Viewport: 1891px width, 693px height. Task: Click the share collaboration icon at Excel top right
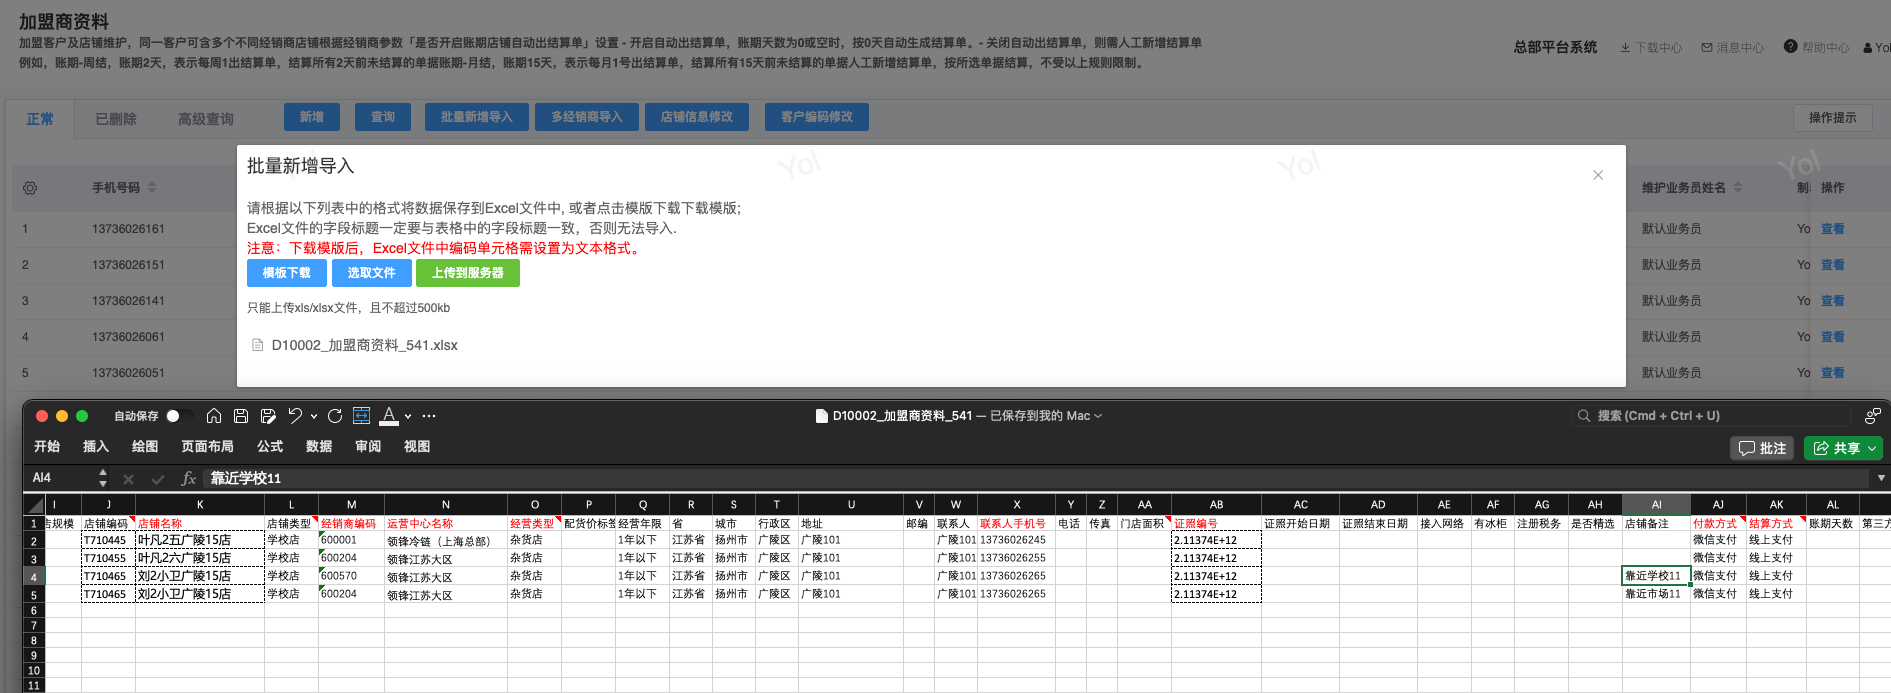(x=1873, y=416)
